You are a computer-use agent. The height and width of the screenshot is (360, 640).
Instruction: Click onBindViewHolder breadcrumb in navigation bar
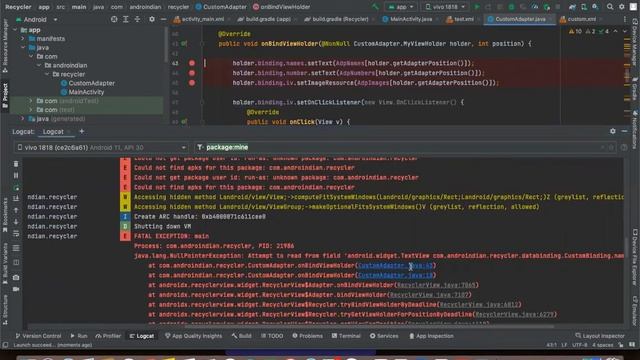click(281, 7)
